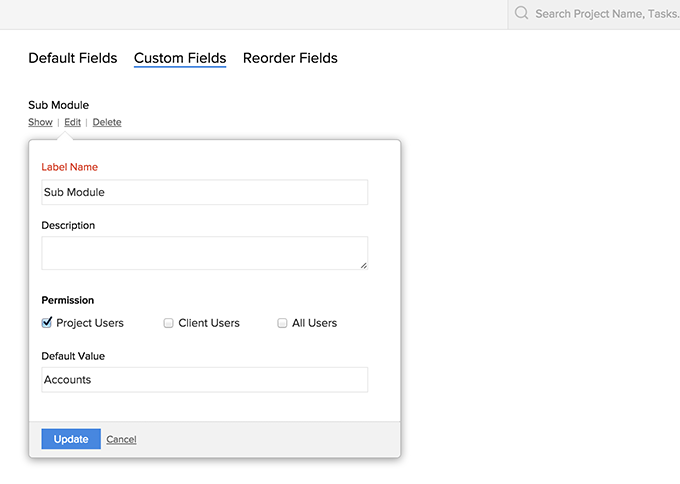Image resolution: width=680 pixels, height=484 pixels.
Task: Click the magnifier search icon
Action: (x=521, y=14)
